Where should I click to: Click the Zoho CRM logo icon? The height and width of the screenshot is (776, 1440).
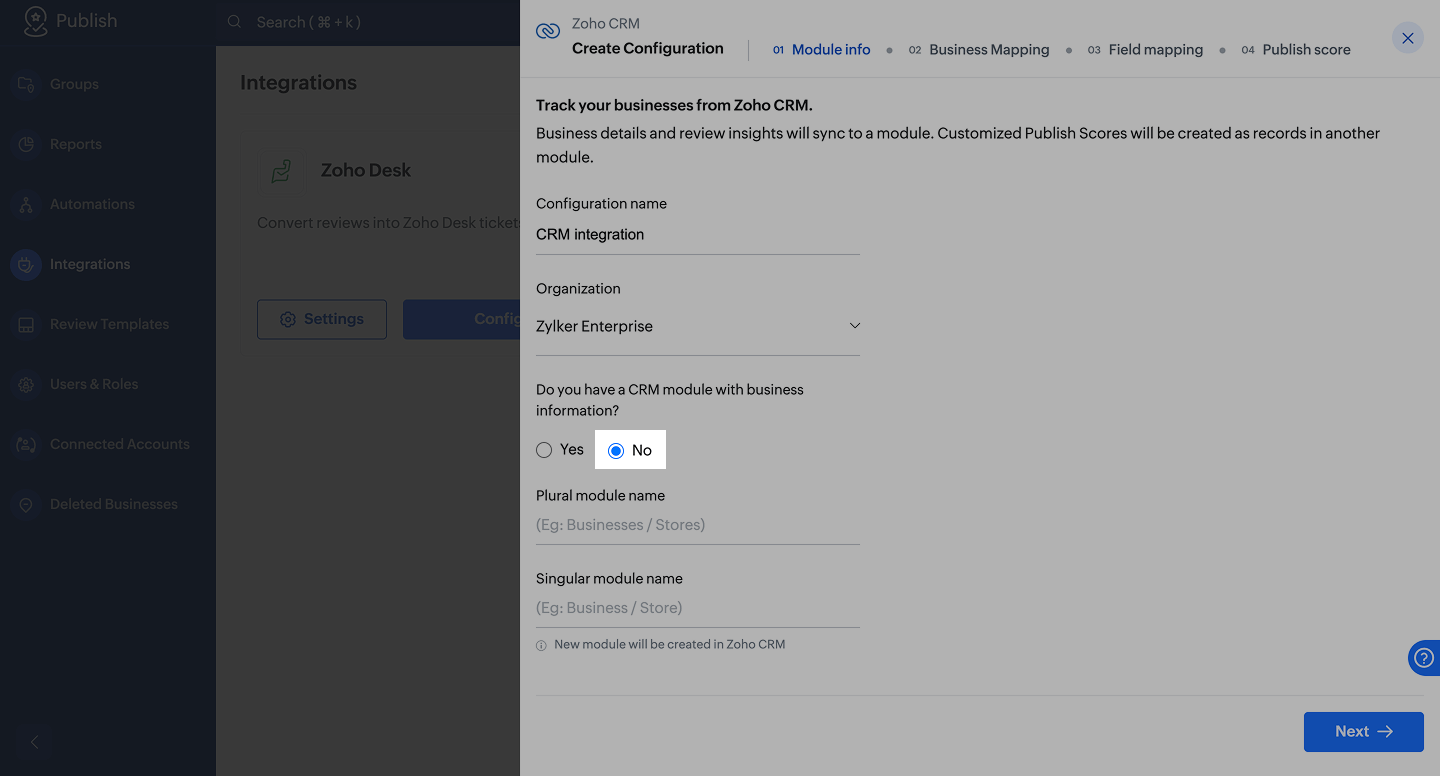click(x=548, y=31)
